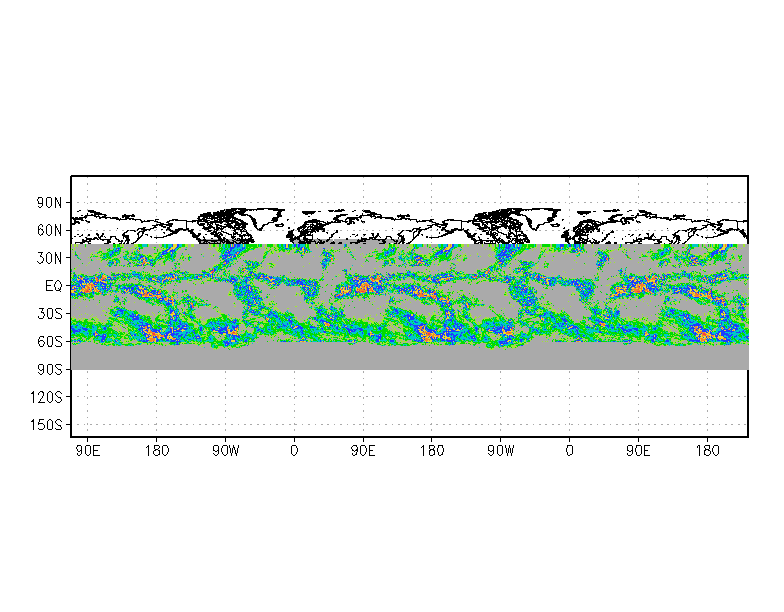Click the leftmost 90W longitude label
The width and height of the screenshot is (784, 612).
pyautogui.click(x=226, y=451)
